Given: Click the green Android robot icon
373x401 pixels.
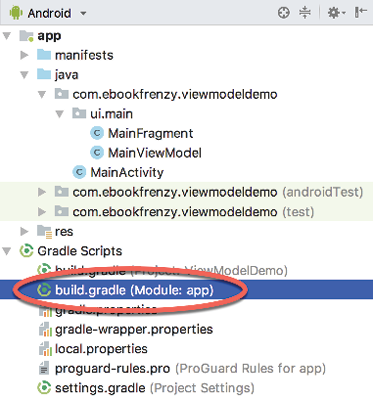Looking at the screenshot, I should tap(16, 13).
